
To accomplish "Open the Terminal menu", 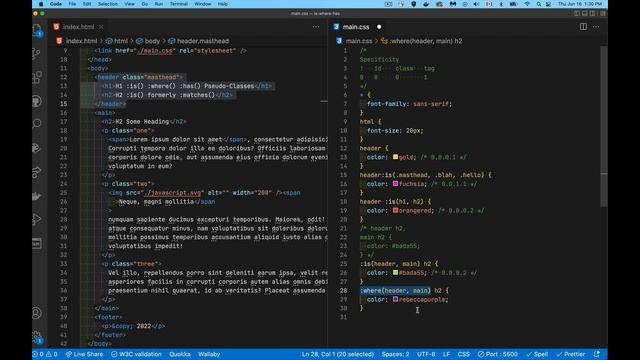I will [x=178, y=4].
